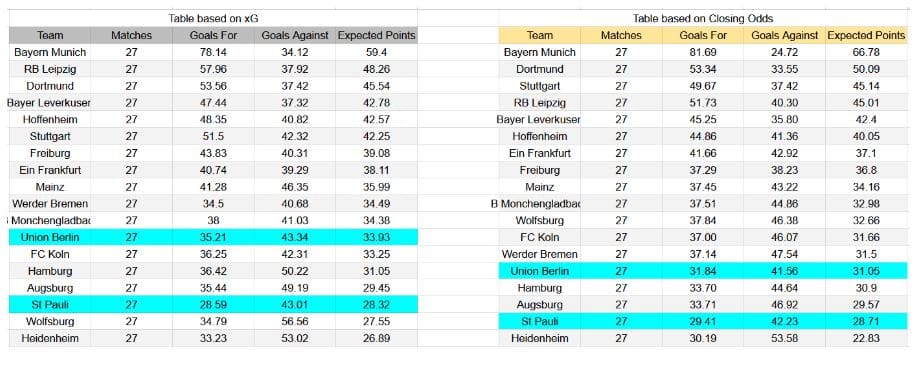Click the gray Team header in xG table
The width and height of the screenshot is (921, 367).
[x=50, y=35]
